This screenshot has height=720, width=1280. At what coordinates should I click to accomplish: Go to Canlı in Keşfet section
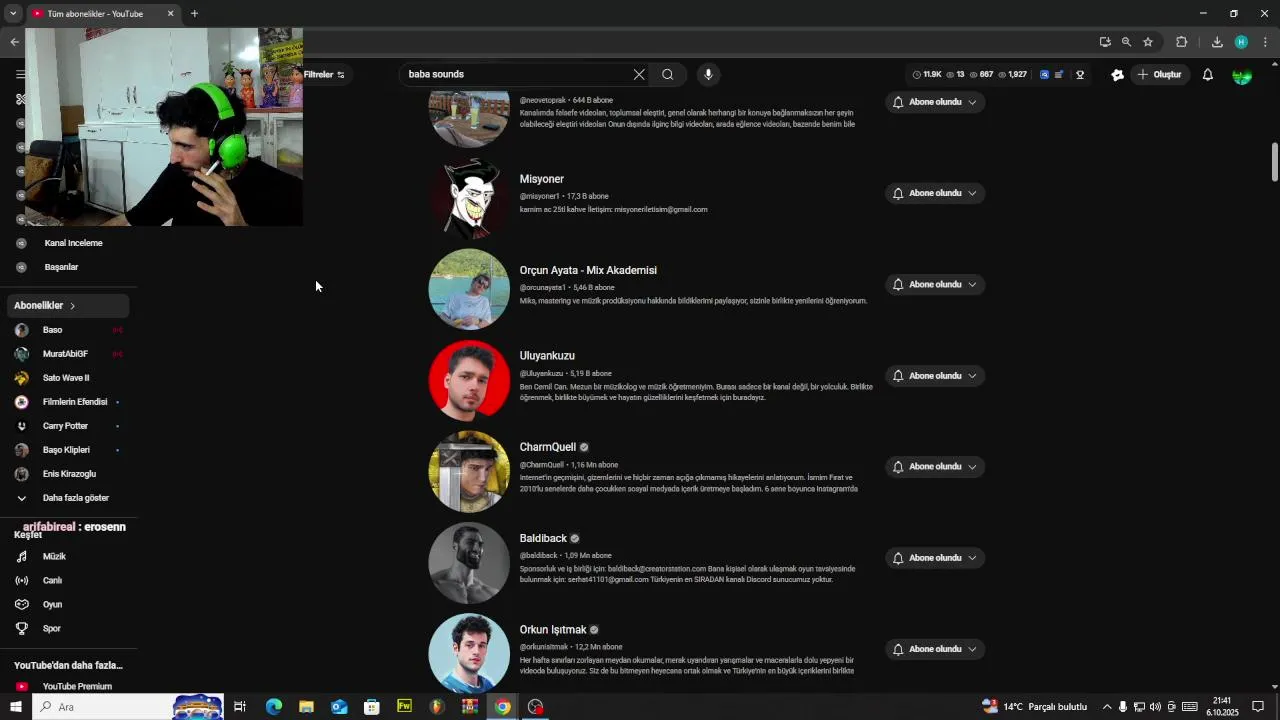tap(68, 580)
